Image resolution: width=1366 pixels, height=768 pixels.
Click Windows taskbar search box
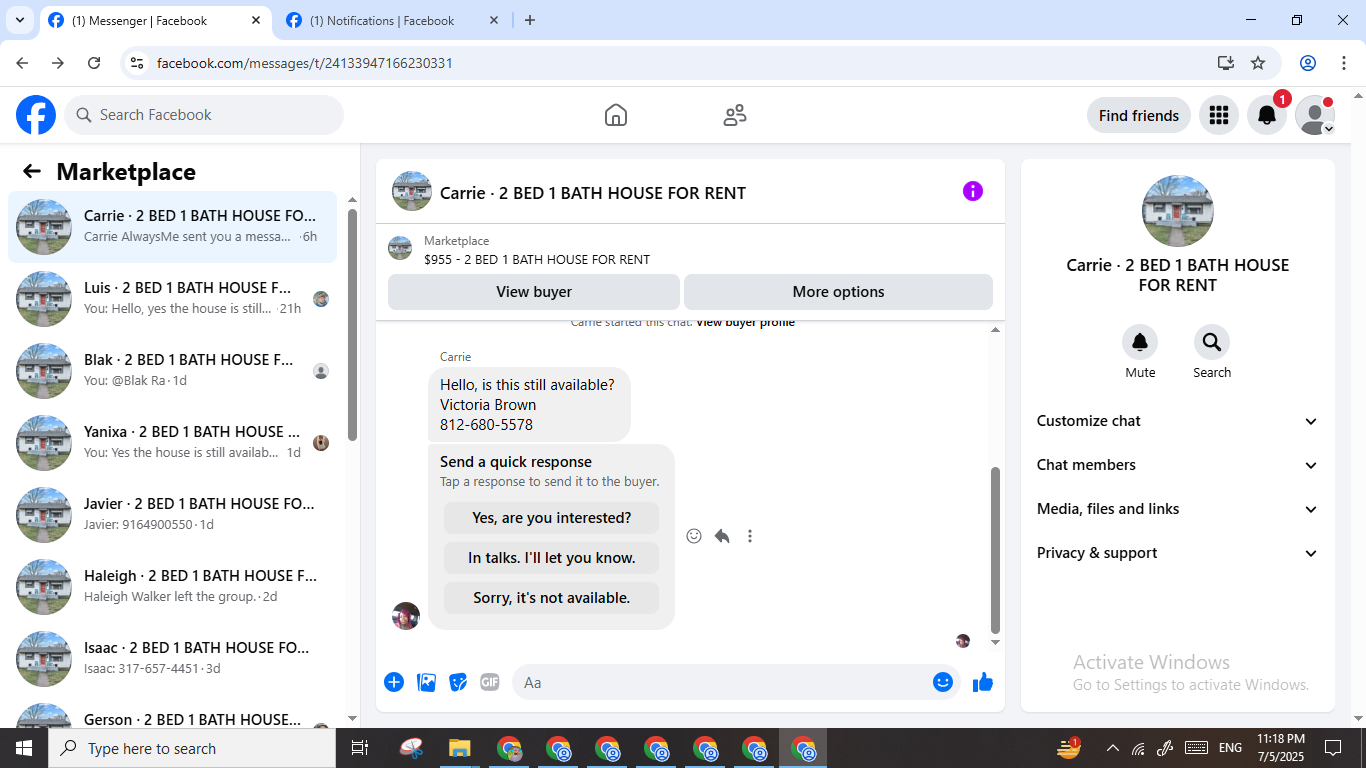tap(192, 748)
